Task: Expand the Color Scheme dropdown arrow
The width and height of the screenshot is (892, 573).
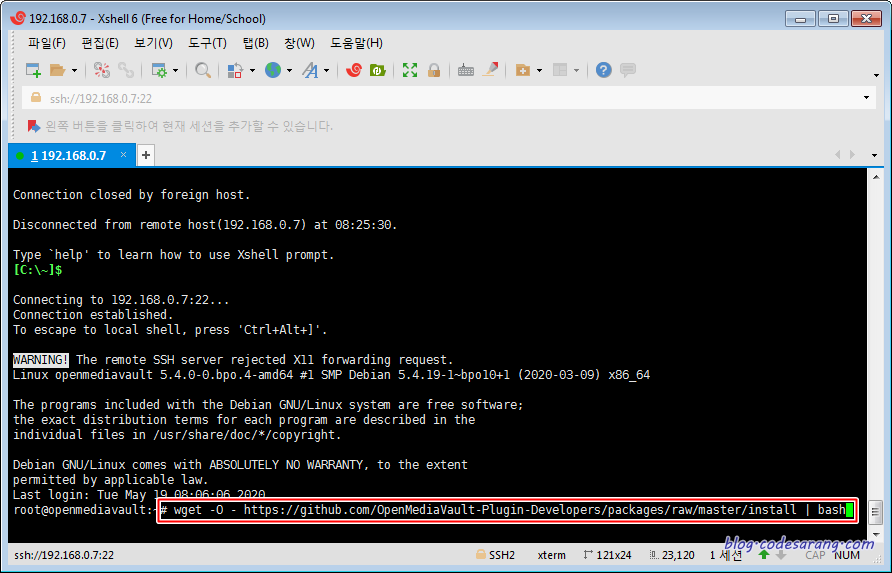Action: 252,71
